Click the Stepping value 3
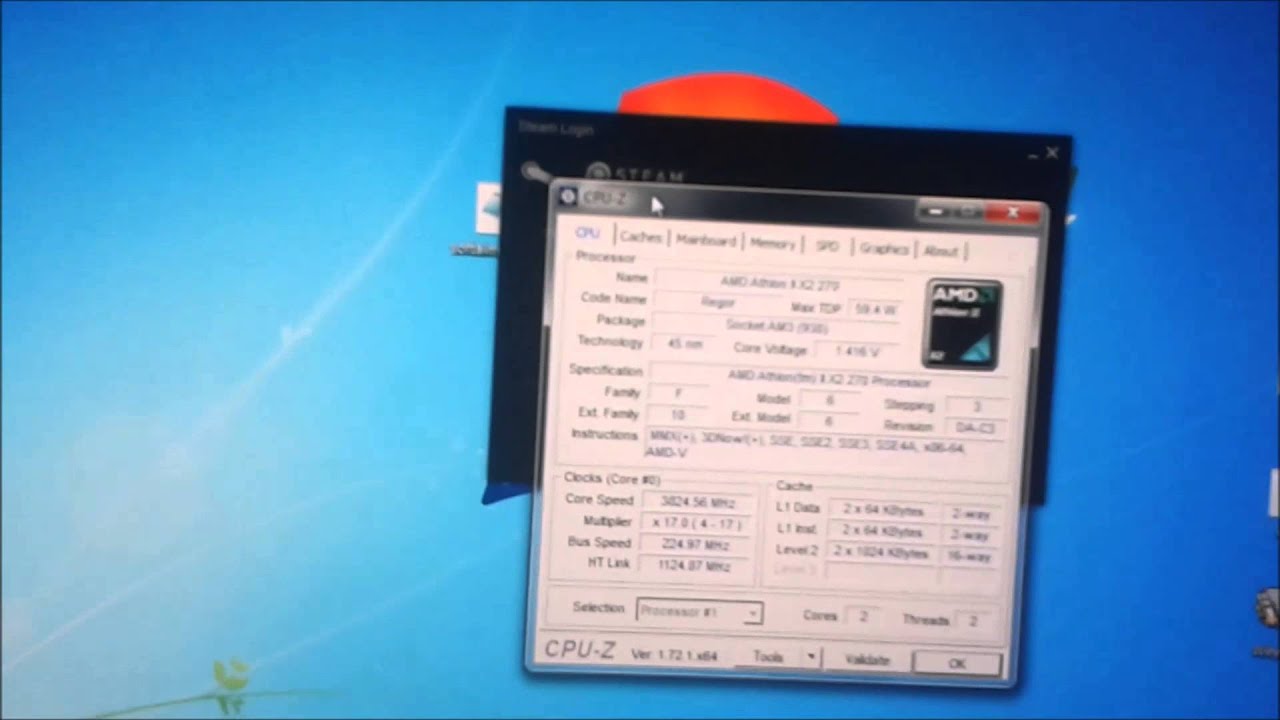The width and height of the screenshot is (1280, 720). click(x=976, y=406)
